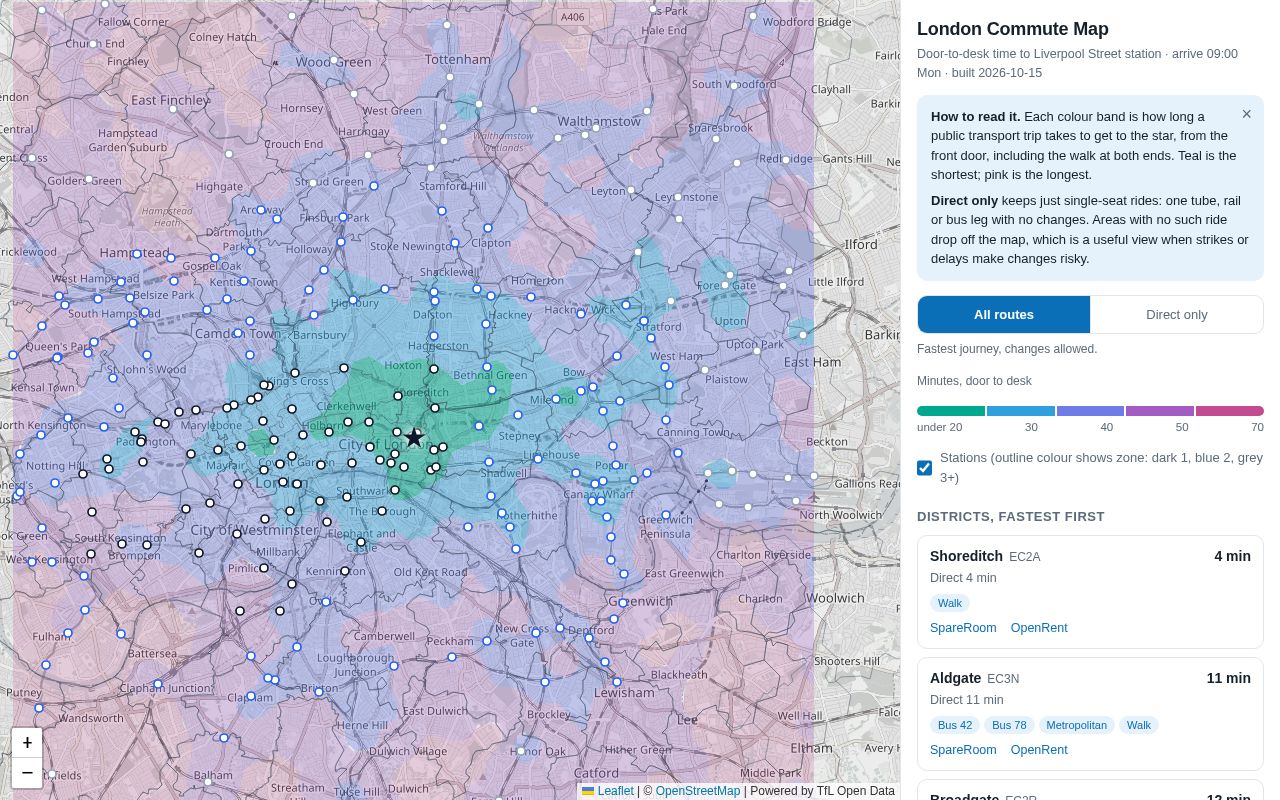Click the Canary Wharf label on the map
This screenshot has width=1280, height=800.
click(x=599, y=494)
